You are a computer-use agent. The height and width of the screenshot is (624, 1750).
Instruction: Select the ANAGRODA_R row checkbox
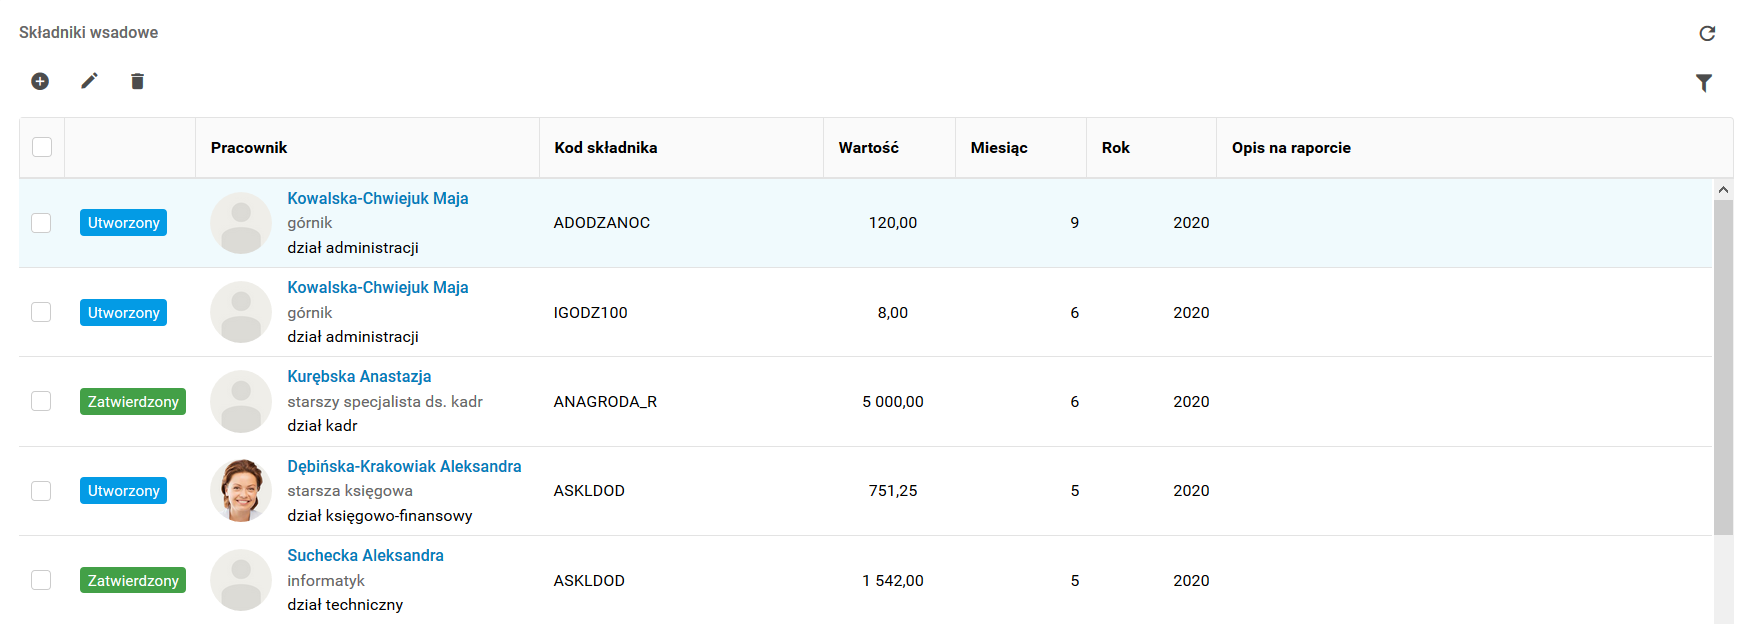click(x=41, y=401)
